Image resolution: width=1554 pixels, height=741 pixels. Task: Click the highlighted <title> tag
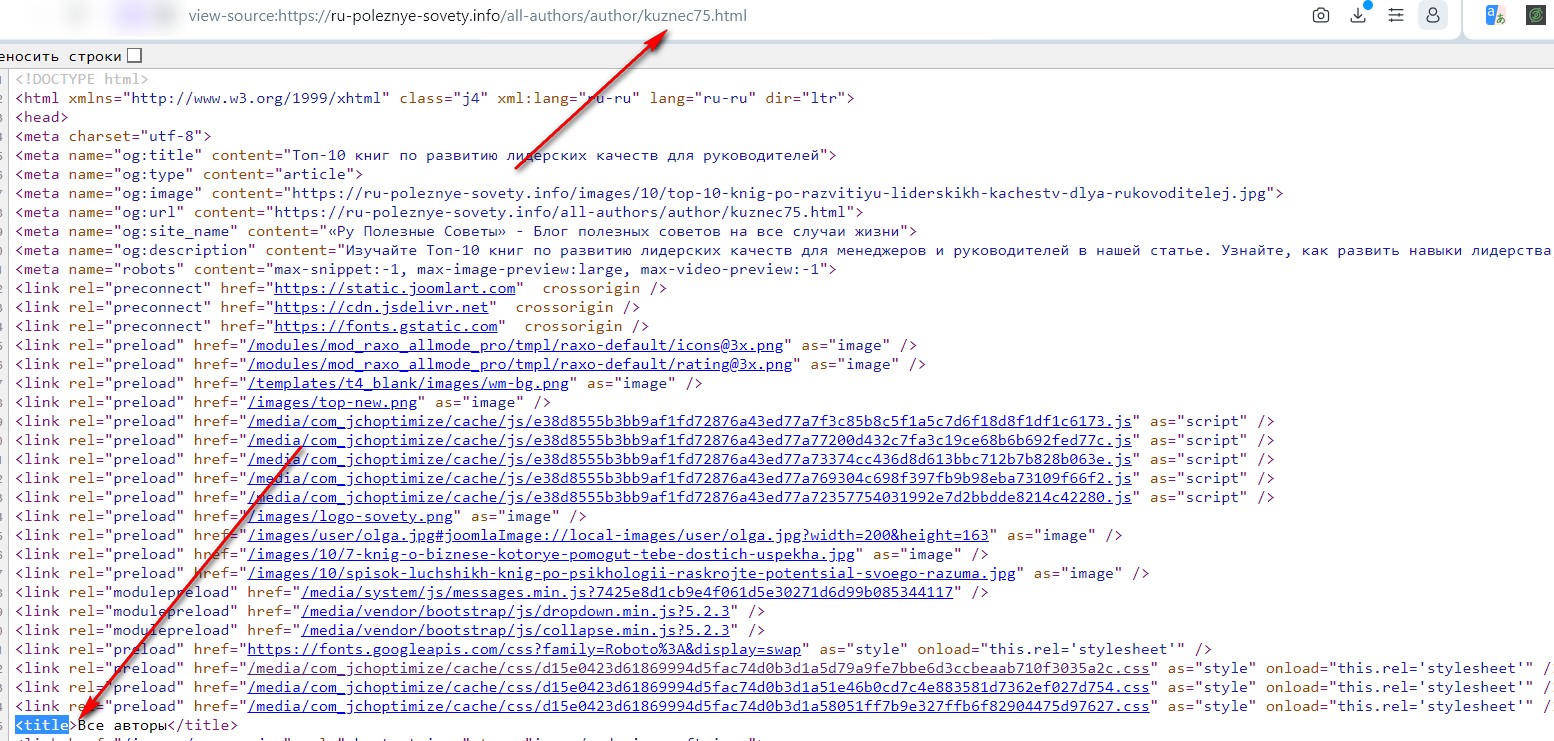click(x=42, y=725)
